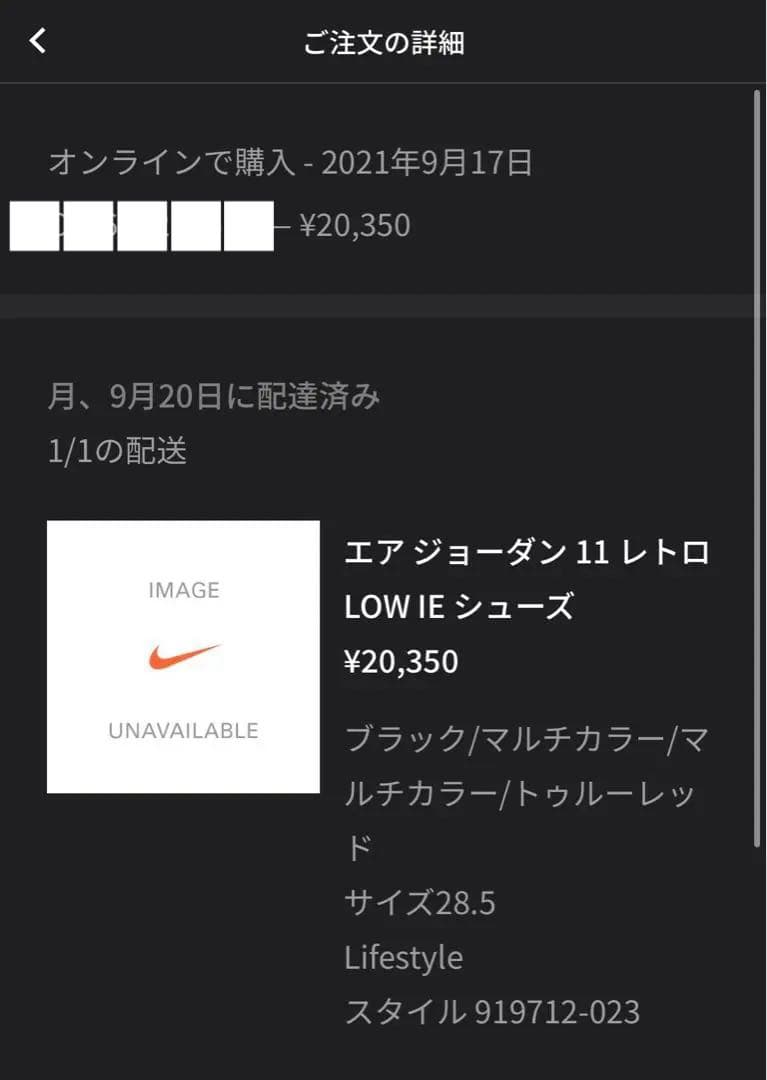Open the エア ジョーダン 11 レトロ product name

click(x=526, y=552)
